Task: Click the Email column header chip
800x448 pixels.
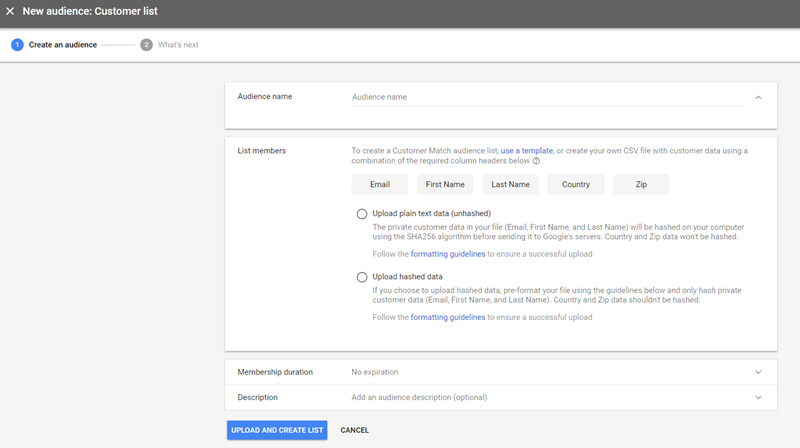Action: [380, 185]
